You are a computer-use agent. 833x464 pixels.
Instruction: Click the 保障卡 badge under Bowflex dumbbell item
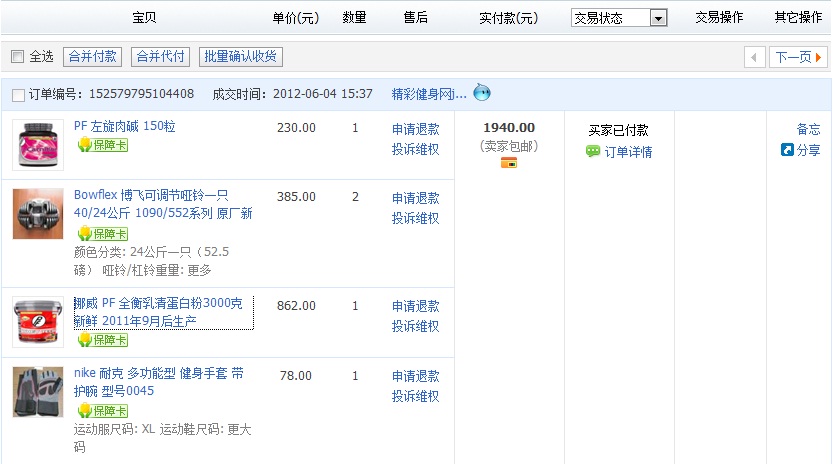103,233
